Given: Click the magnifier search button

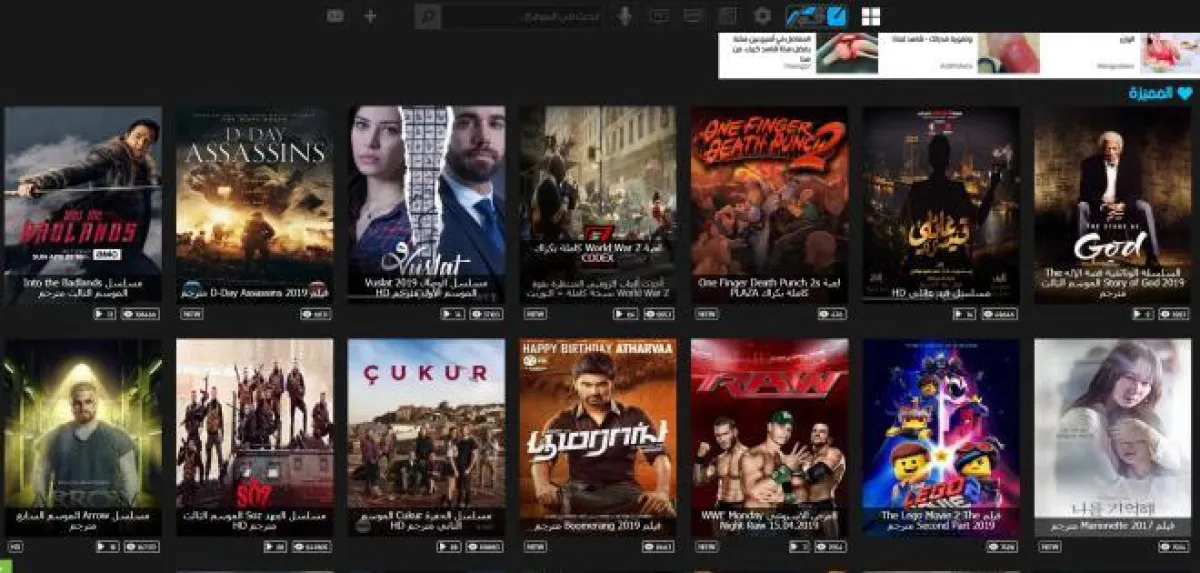Looking at the screenshot, I should pyautogui.click(x=428, y=16).
